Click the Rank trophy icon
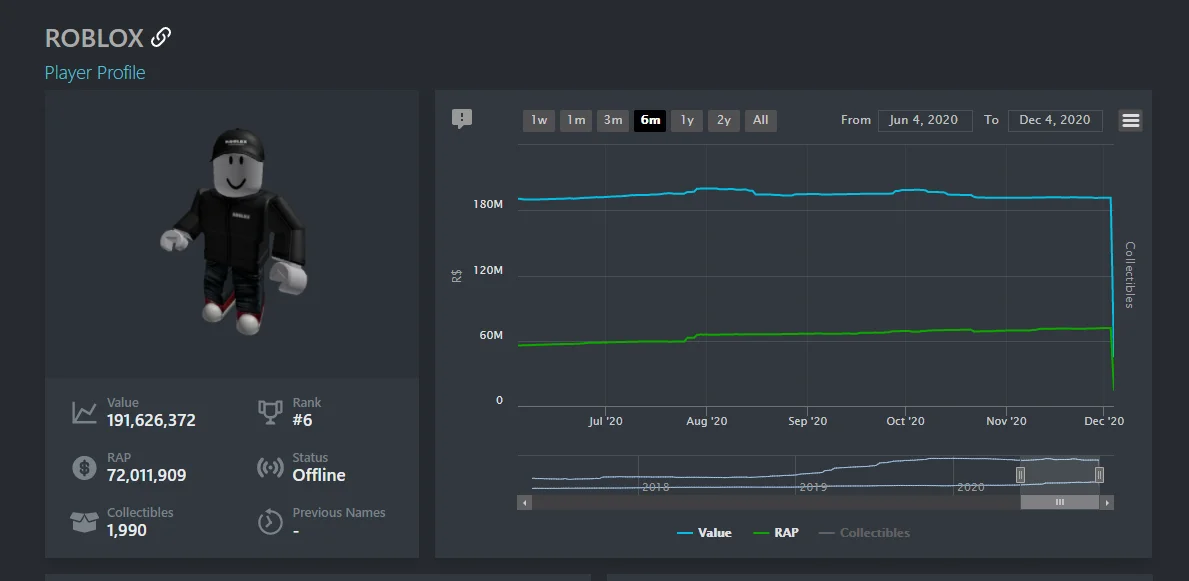The height and width of the screenshot is (581, 1189). (x=270, y=412)
